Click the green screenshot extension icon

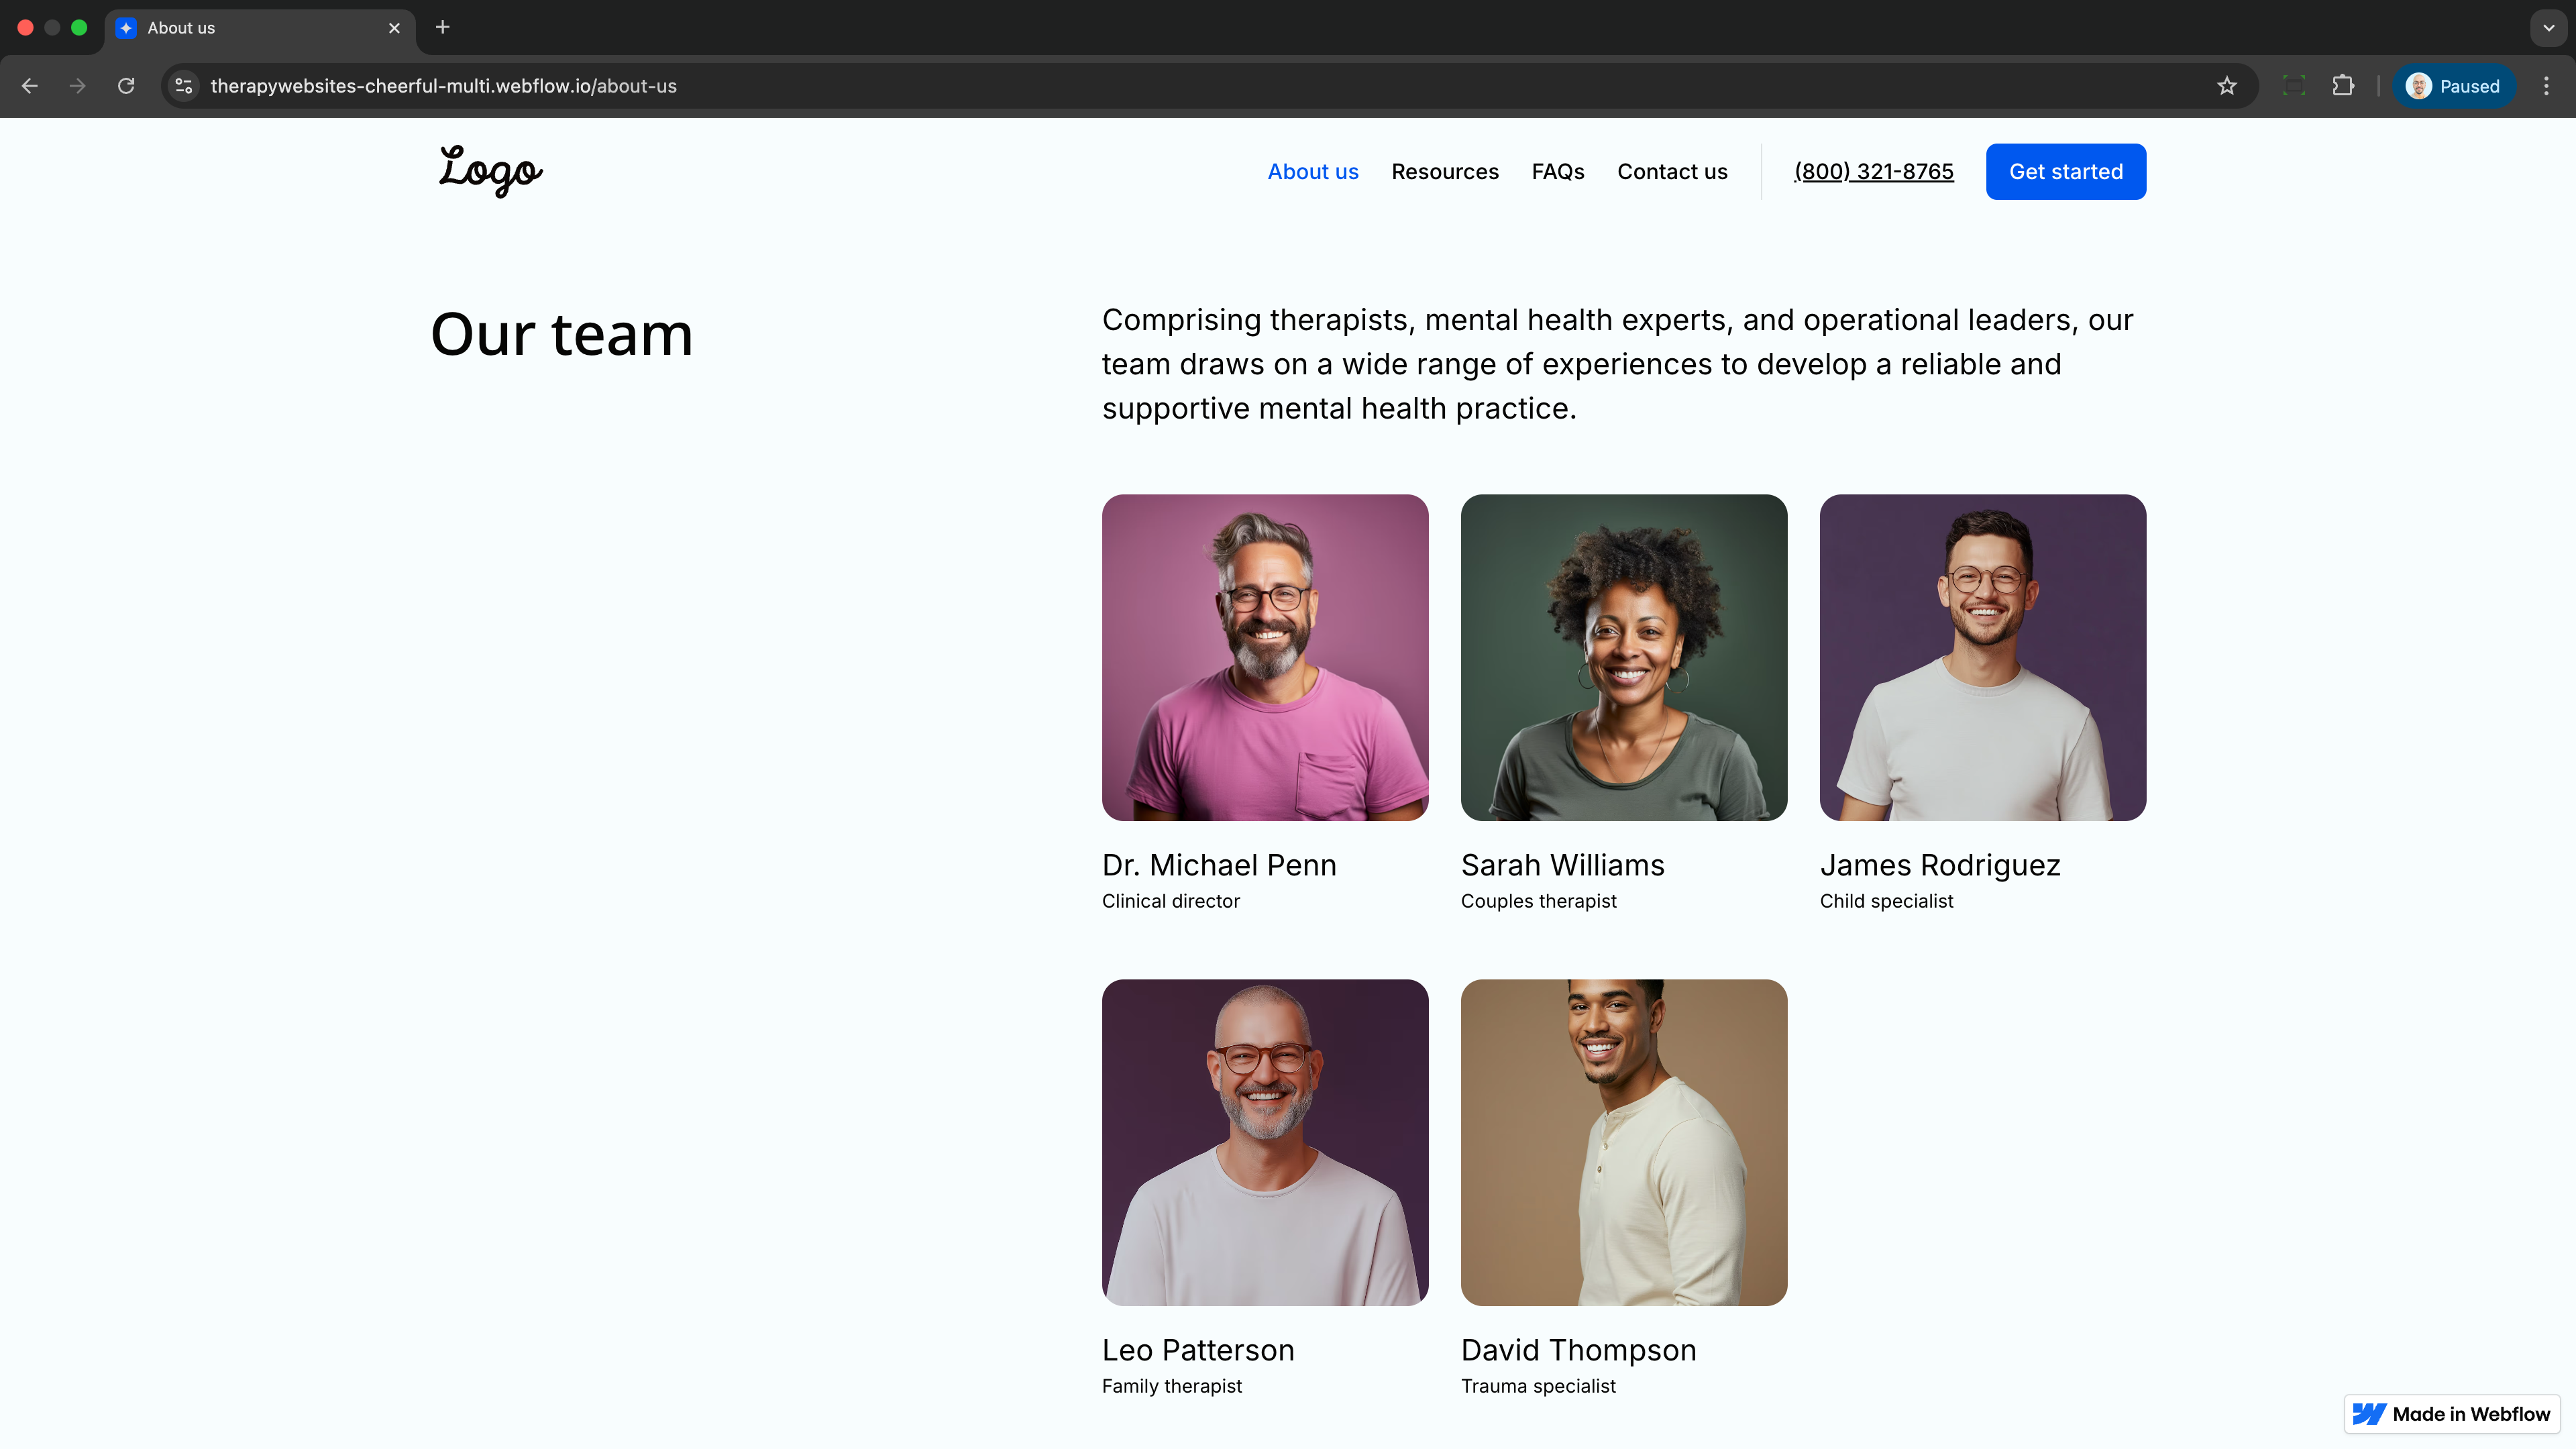2294,86
